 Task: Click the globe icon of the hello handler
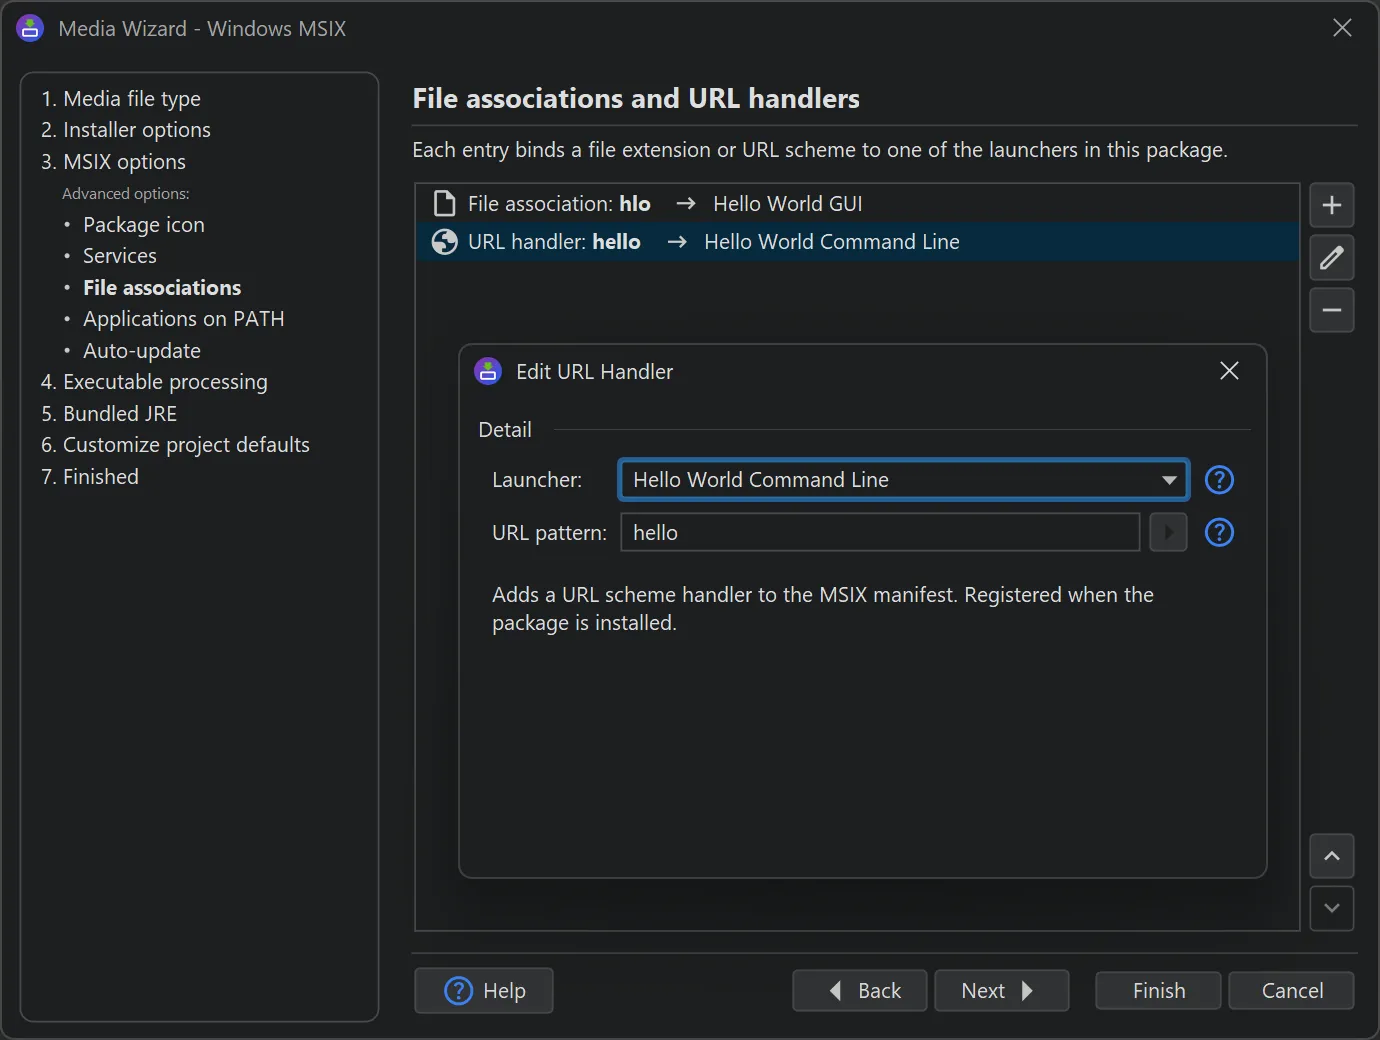444,242
